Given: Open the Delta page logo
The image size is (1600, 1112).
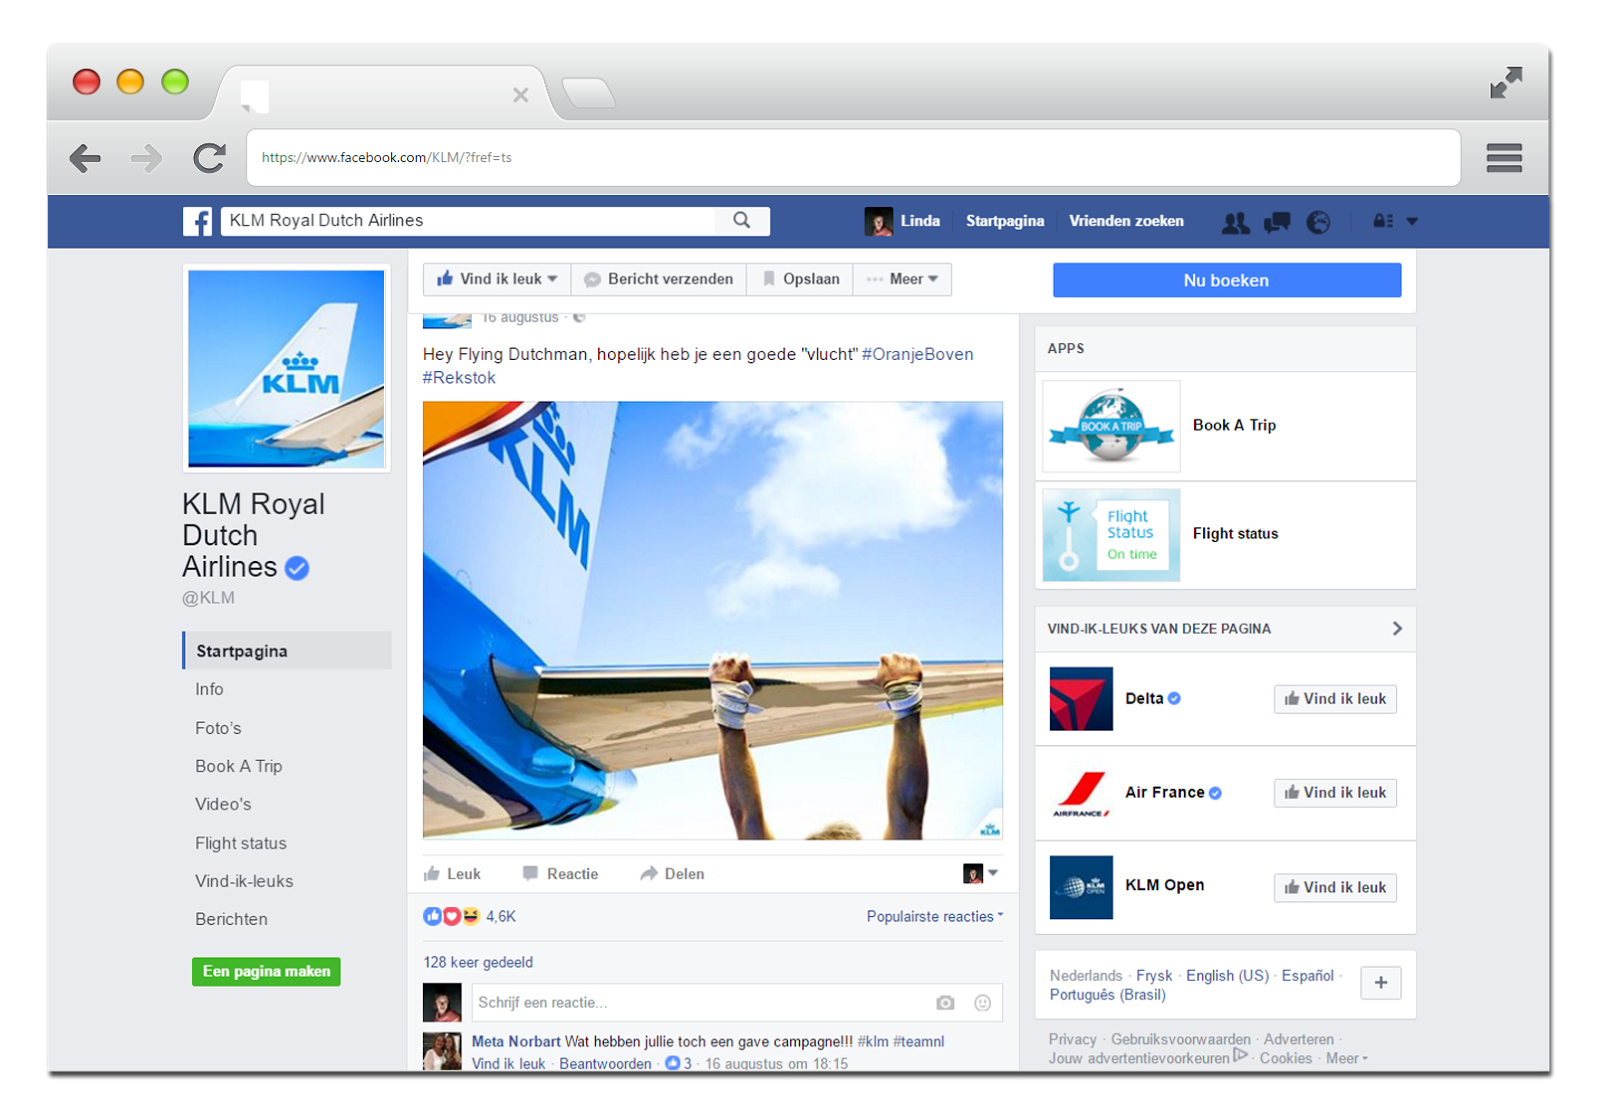Looking at the screenshot, I should 1081,698.
